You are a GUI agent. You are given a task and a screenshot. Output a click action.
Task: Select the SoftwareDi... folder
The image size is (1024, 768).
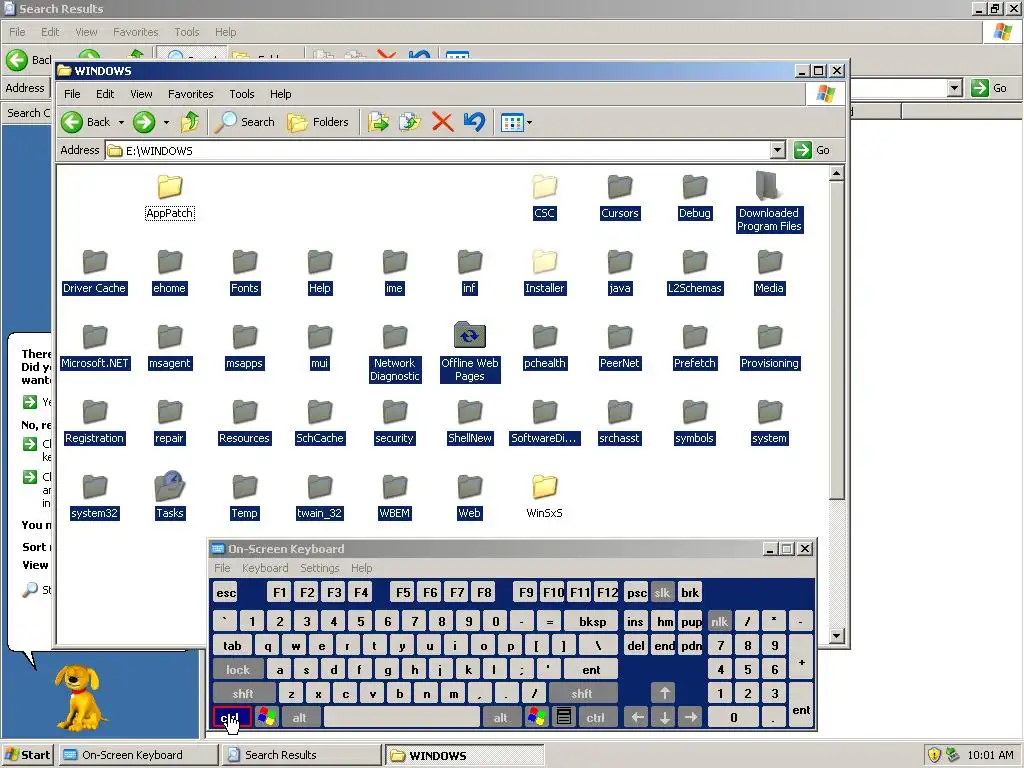tap(545, 422)
